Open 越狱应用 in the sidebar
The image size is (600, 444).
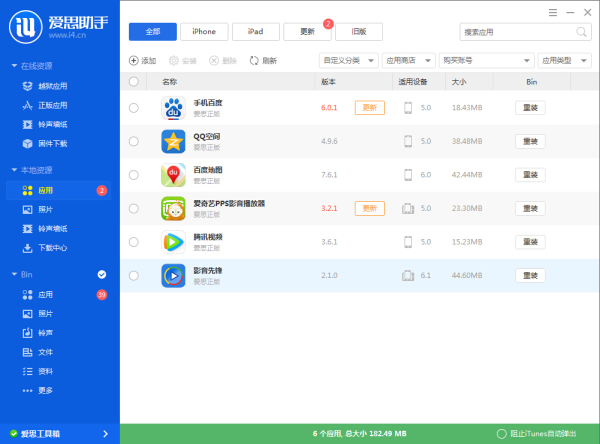tap(45, 86)
